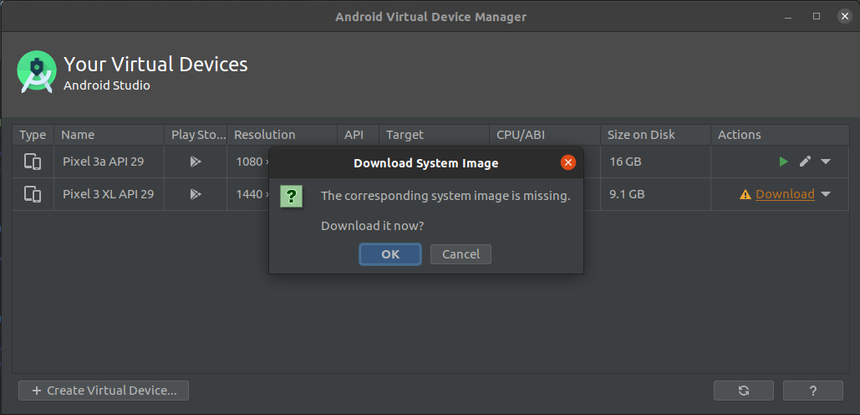Click the Android Studio logo in header
This screenshot has height=415, width=860.
click(x=36, y=72)
